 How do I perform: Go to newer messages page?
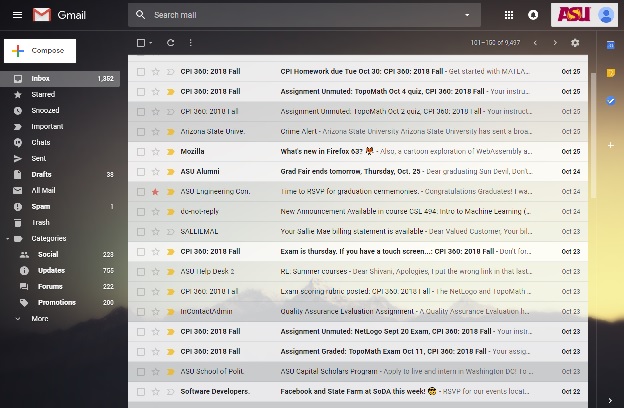click(x=535, y=43)
